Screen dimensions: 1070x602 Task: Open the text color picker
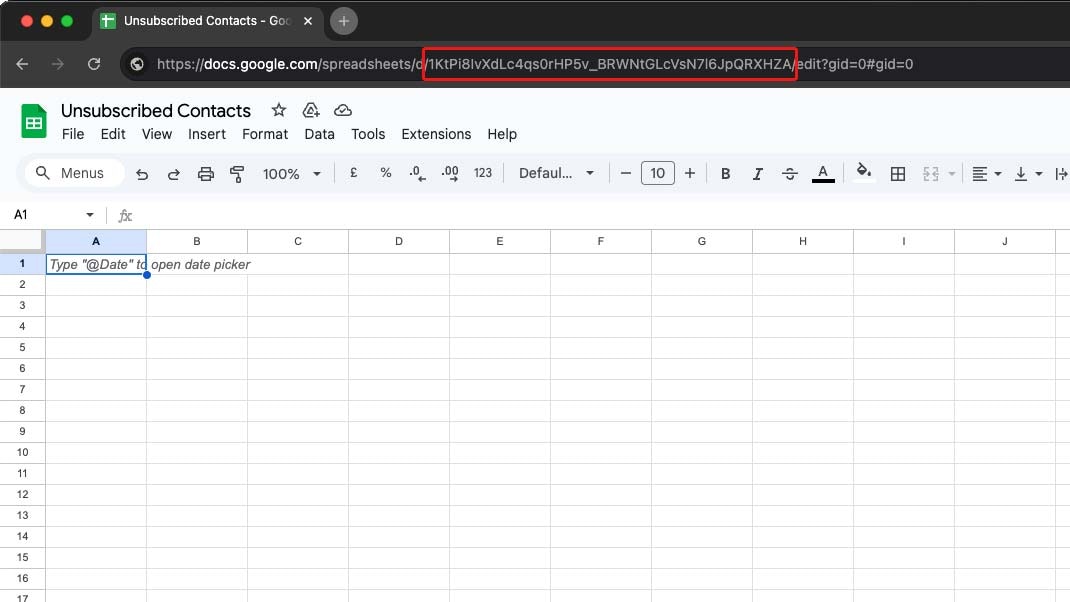click(x=823, y=174)
